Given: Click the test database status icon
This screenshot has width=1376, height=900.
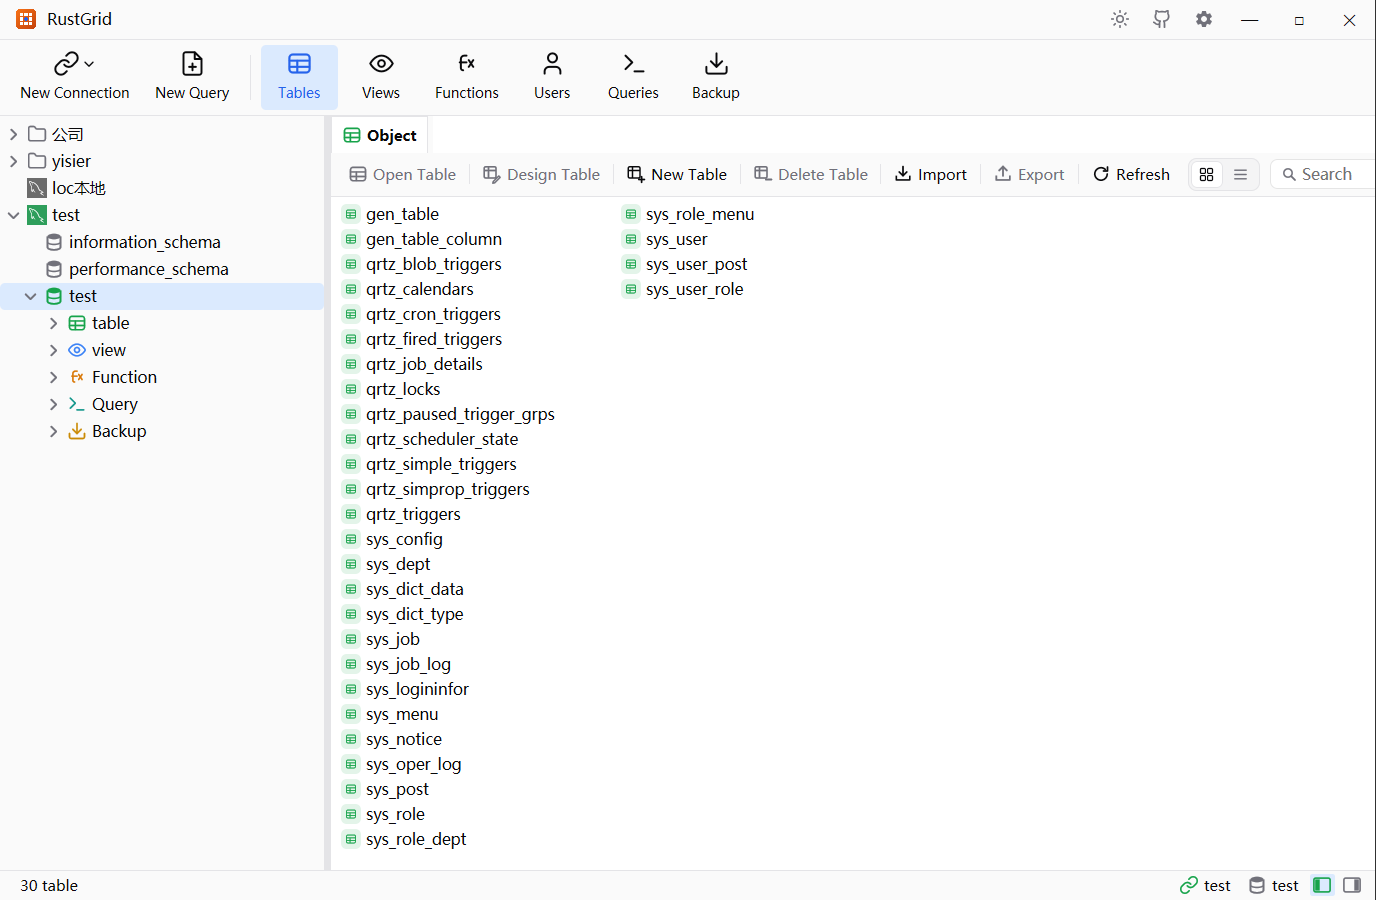Looking at the screenshot, I should pyautogui.click(x=1257, y=885).
